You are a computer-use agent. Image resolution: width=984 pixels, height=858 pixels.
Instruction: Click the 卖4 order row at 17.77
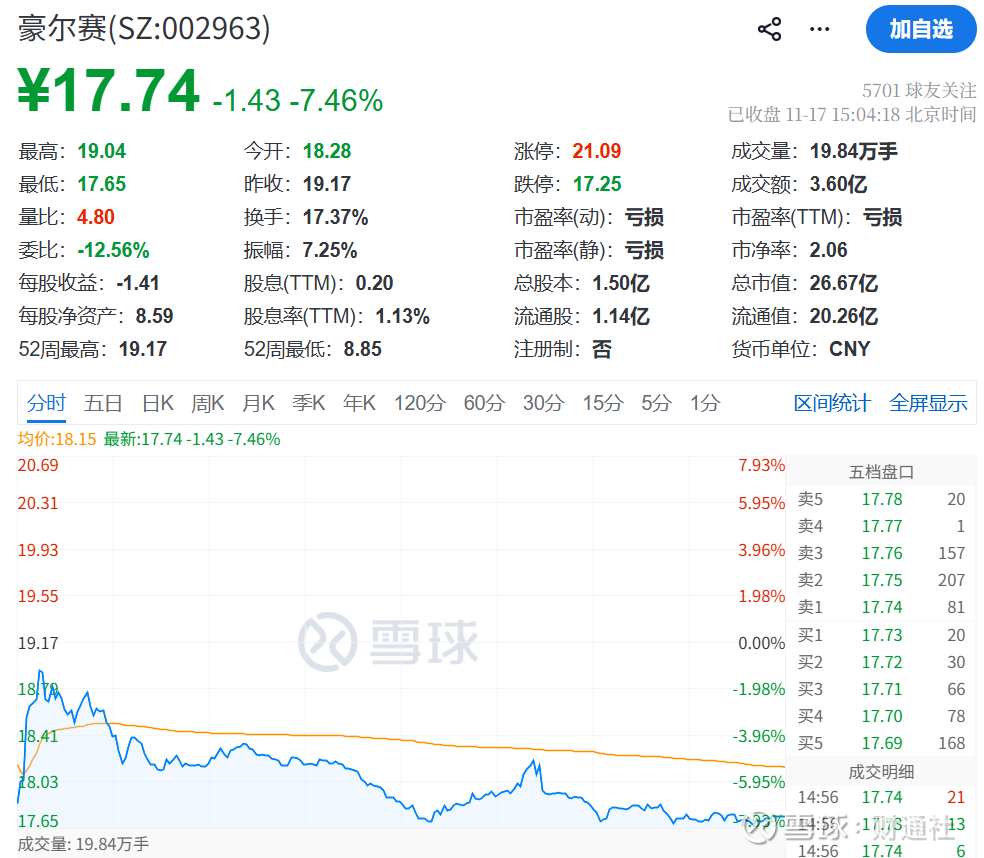pos(881,526)
